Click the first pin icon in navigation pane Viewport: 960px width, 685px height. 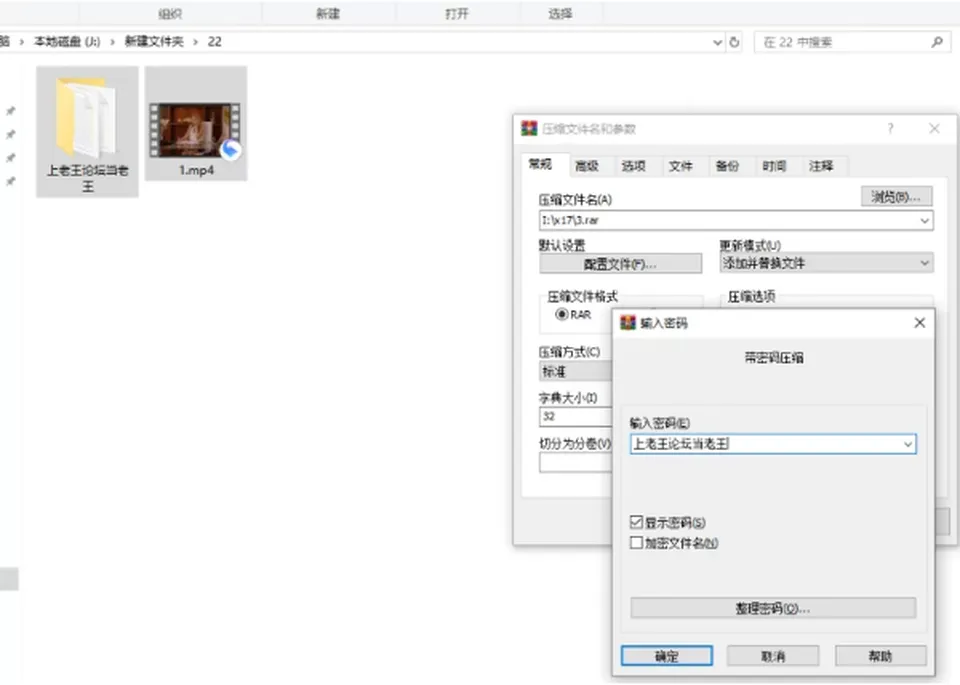point(10,111)
